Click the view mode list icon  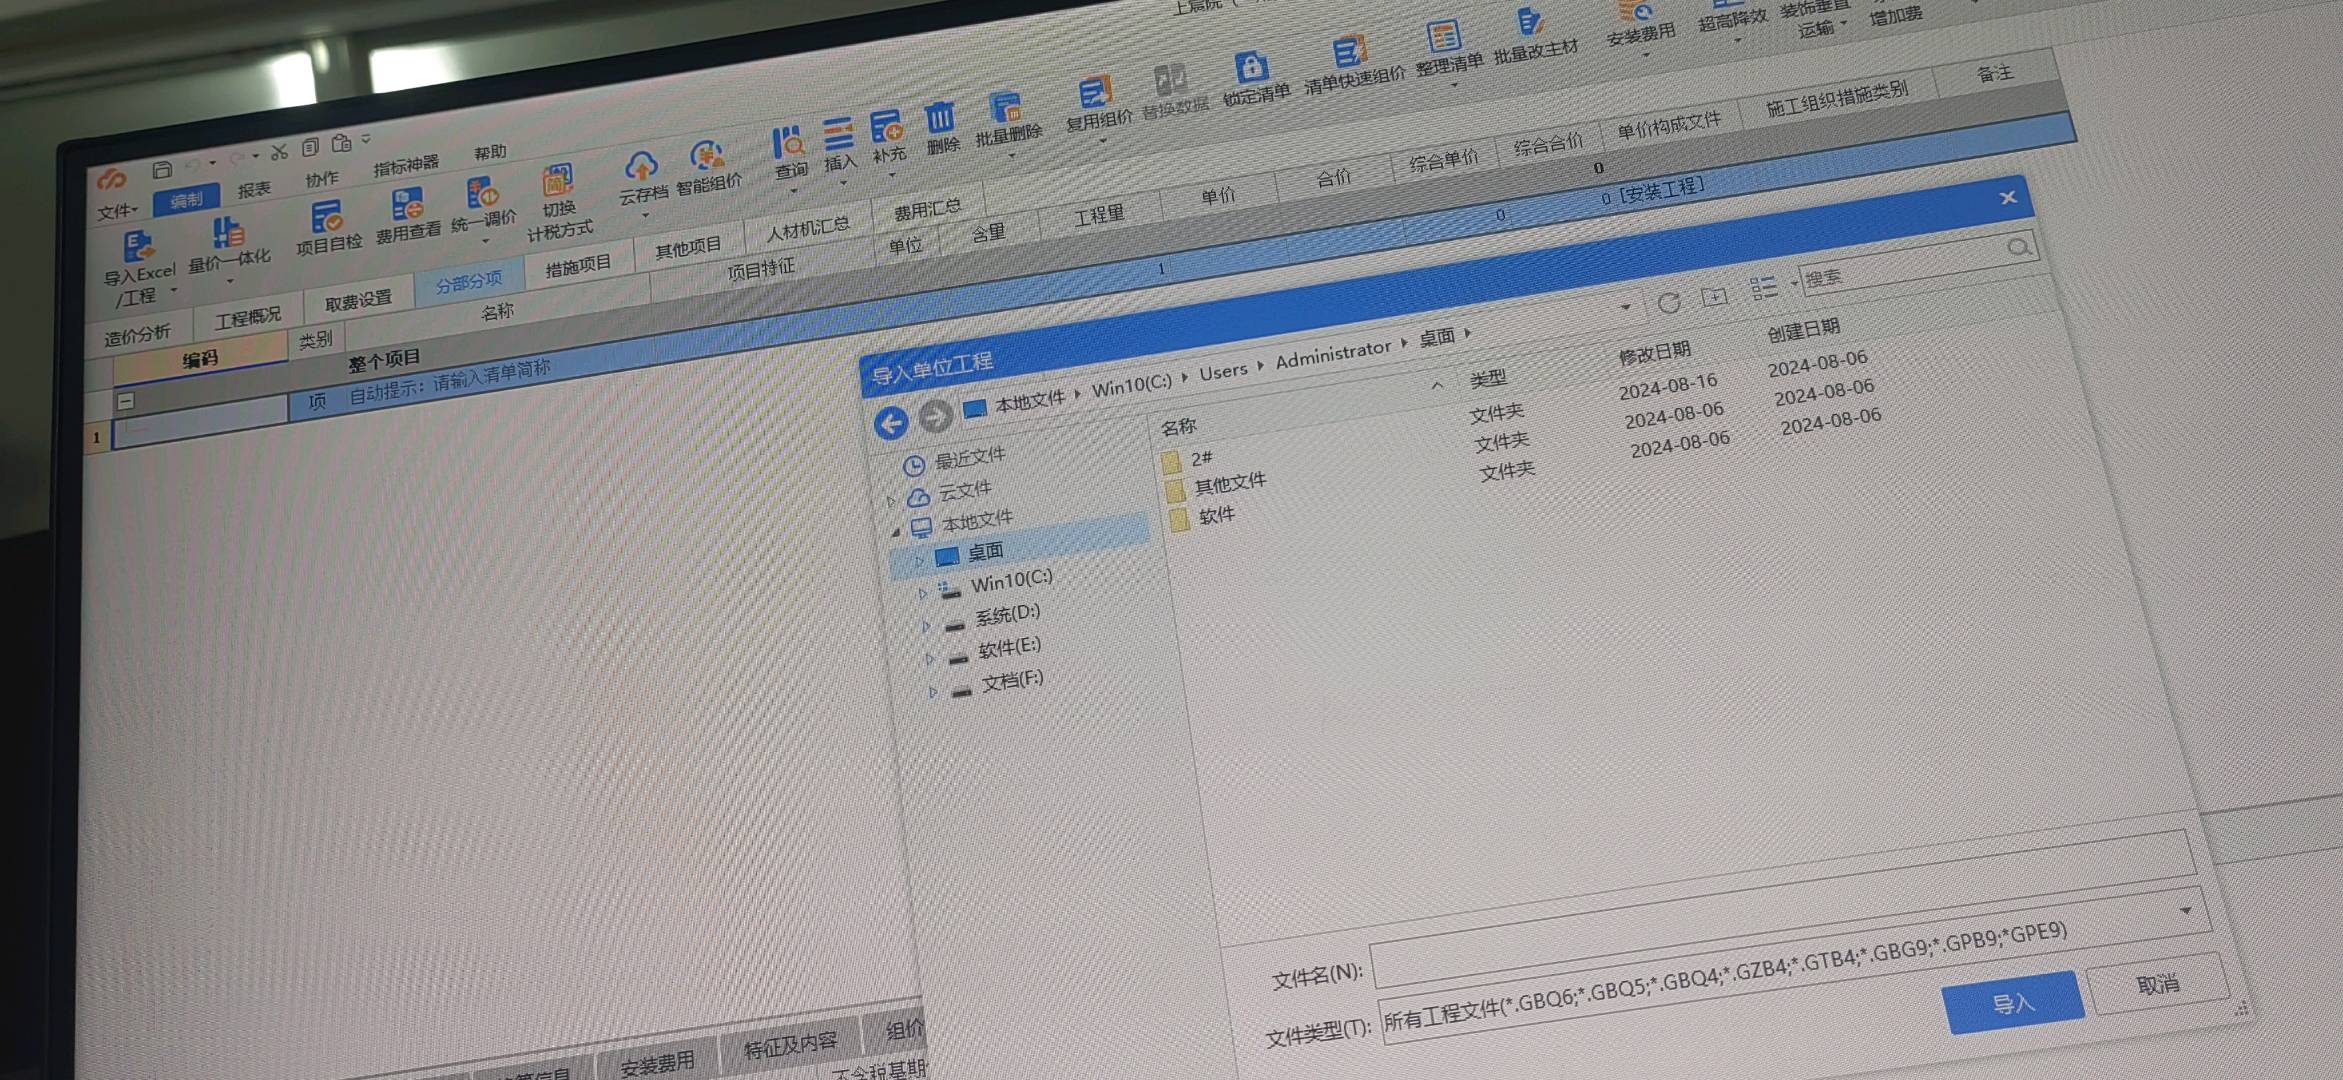tap(1764, 288)
